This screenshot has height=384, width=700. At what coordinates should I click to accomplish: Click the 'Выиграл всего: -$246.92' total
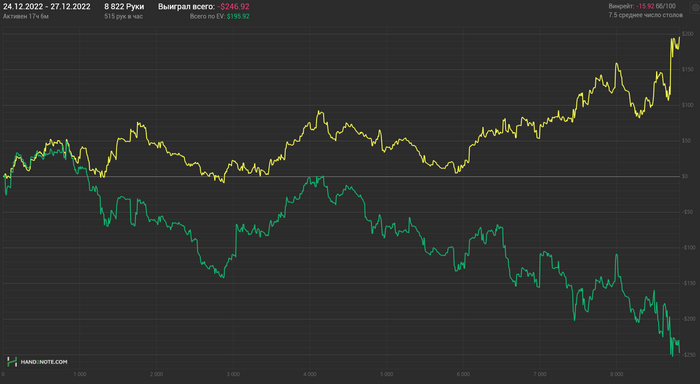204,7
